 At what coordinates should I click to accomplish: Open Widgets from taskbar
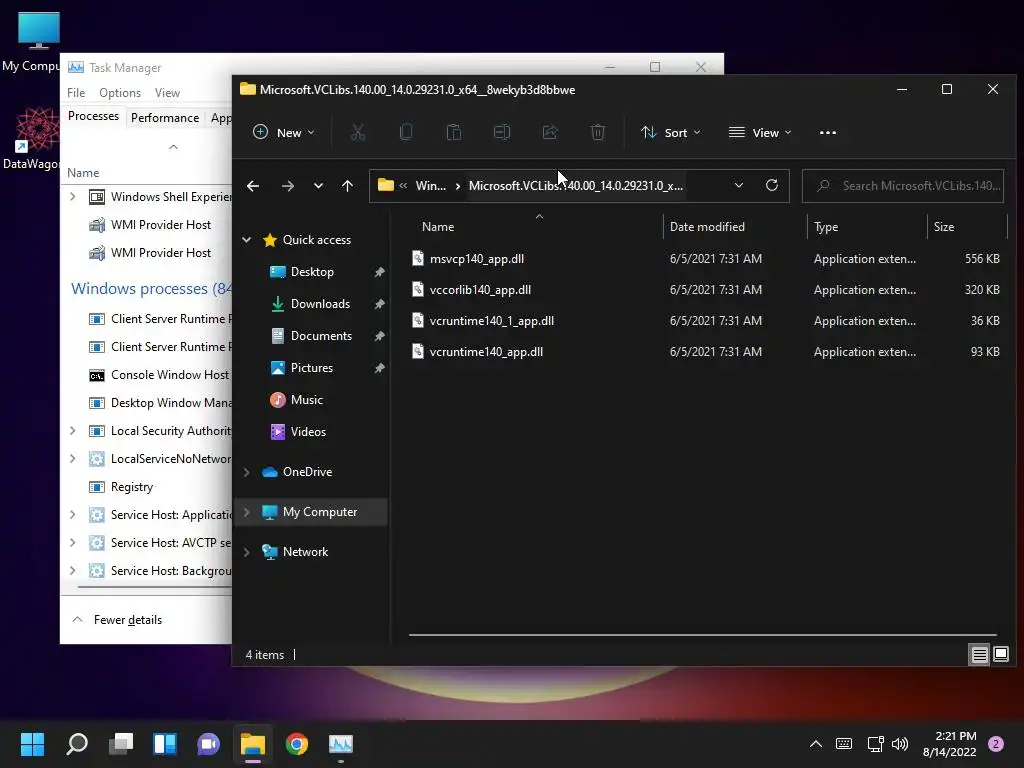click(x=165, y=744)
